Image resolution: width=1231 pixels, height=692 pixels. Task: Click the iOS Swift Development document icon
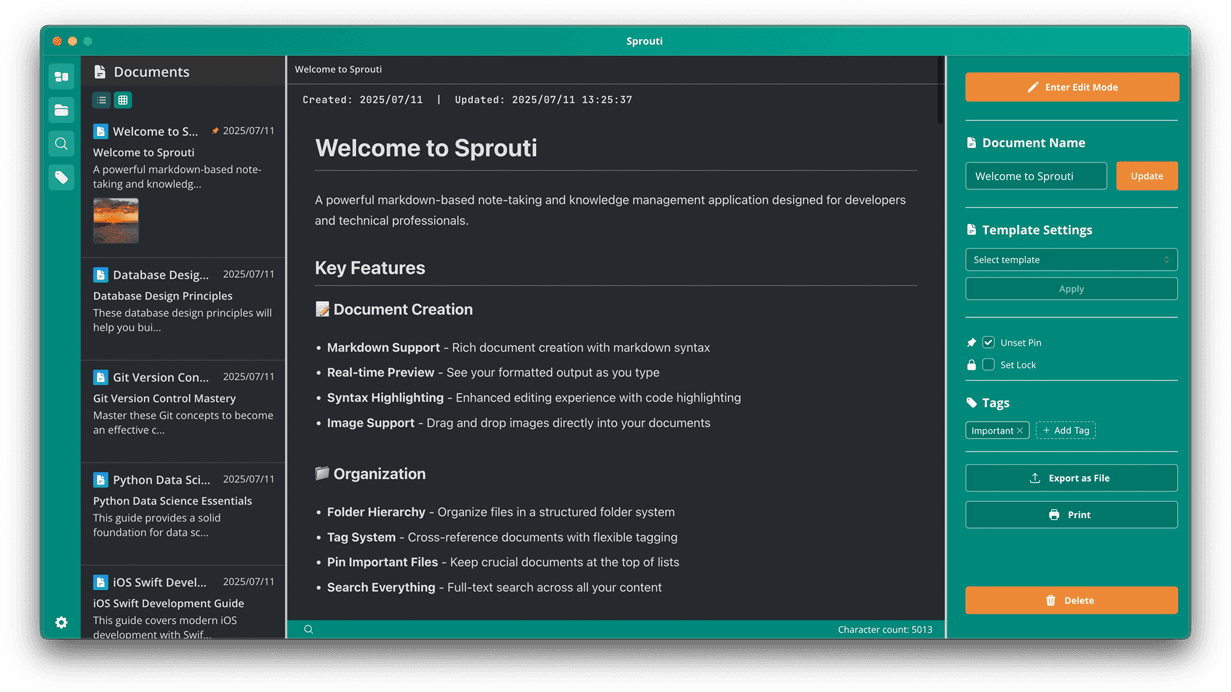coord(100,582)
